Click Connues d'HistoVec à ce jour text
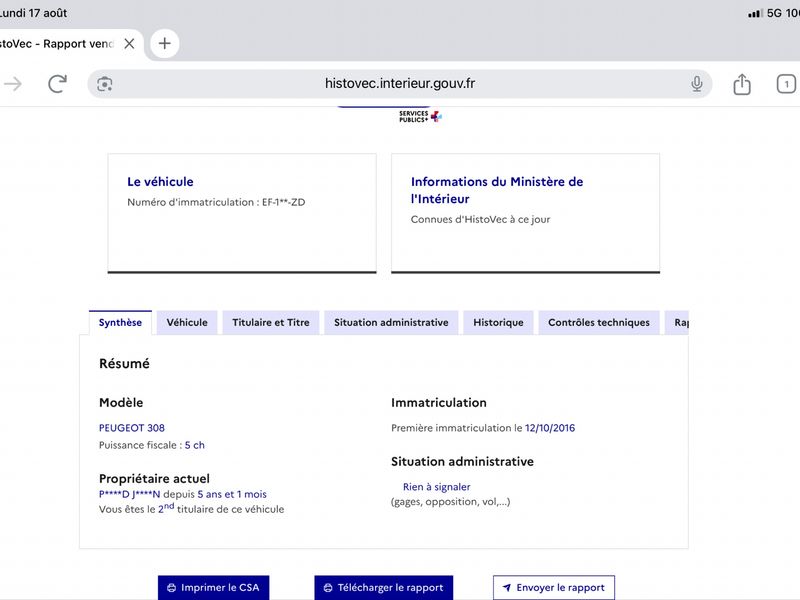800x600 pixels. pyautogui.click(x=481, y=219)
